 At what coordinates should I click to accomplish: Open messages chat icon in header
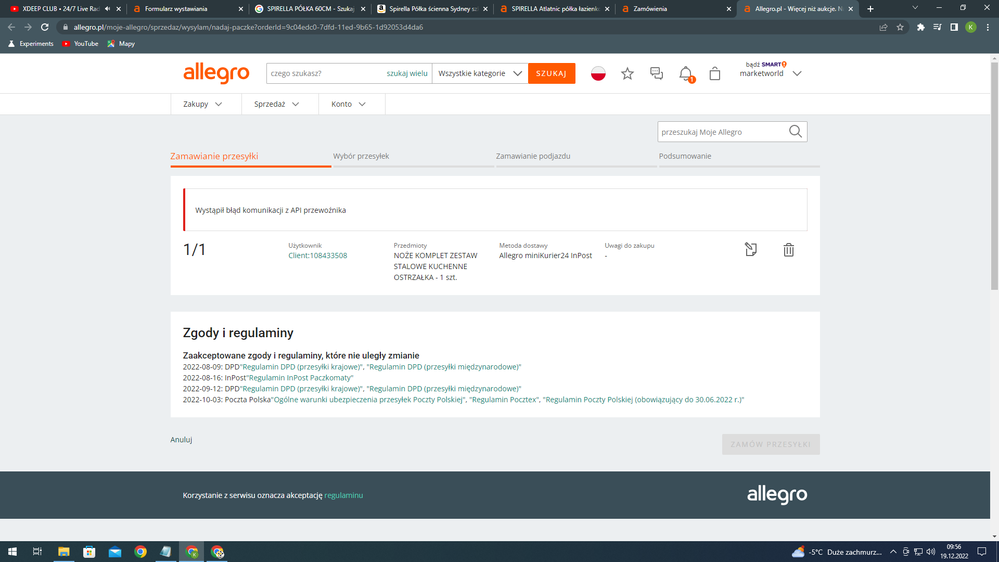[x=656, y=73]
